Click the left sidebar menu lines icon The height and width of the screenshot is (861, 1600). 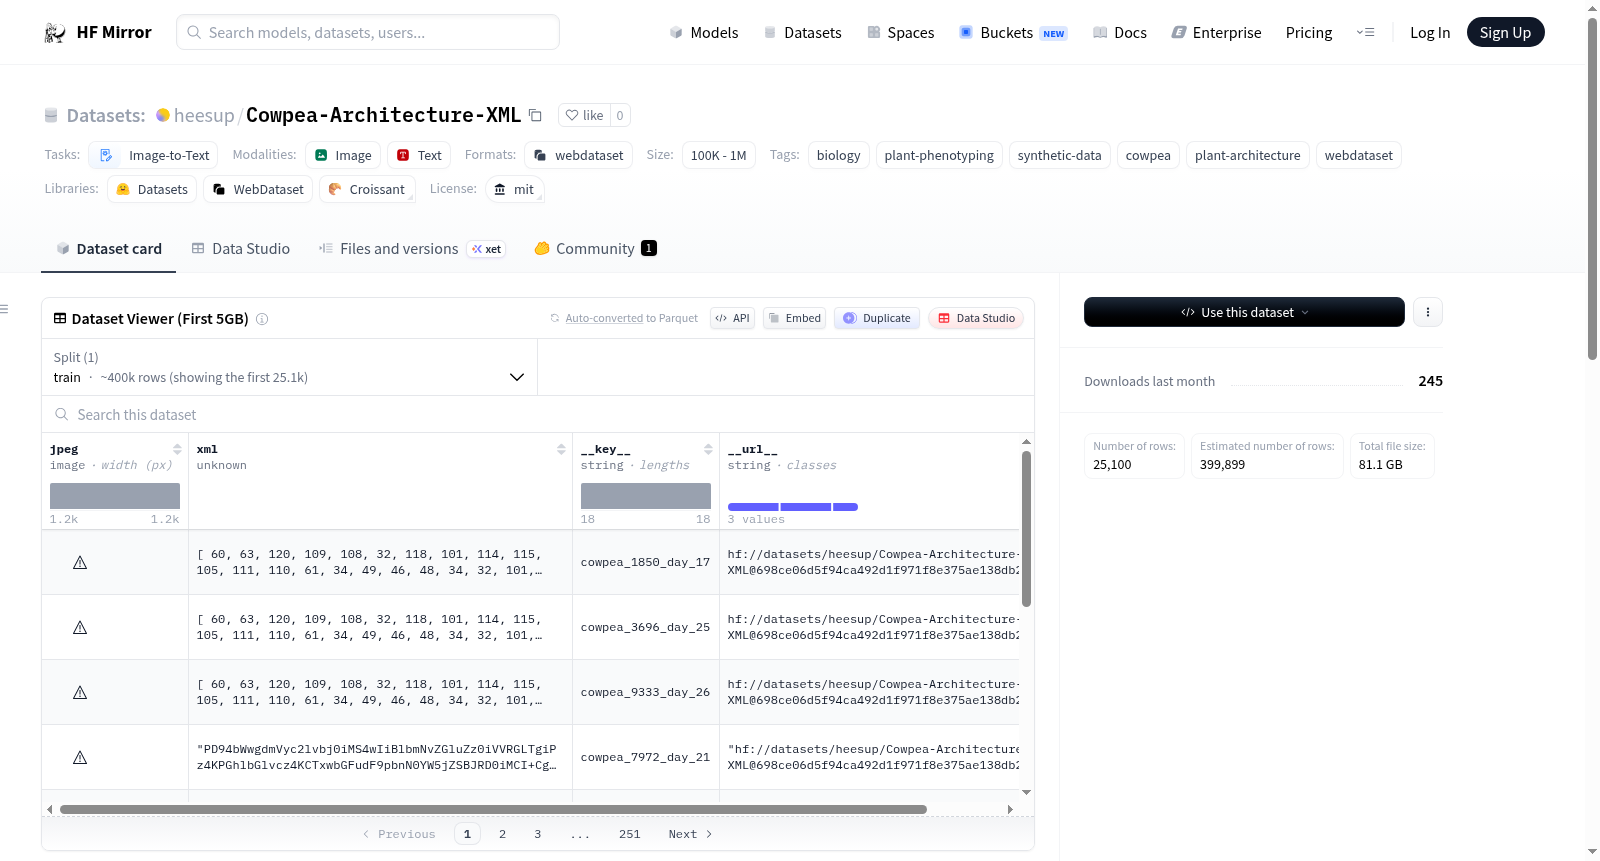[4, 309]
